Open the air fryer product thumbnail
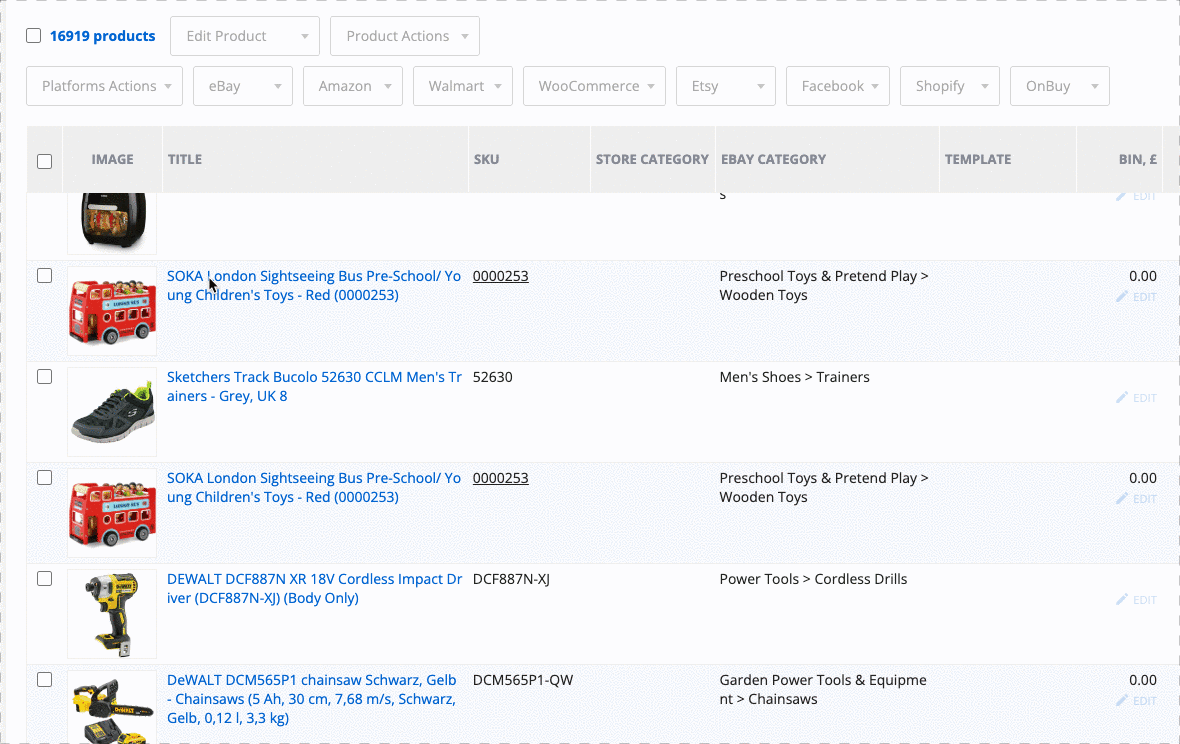The height and width of the screenshot is (744, 1180). [x=112, y=223]
